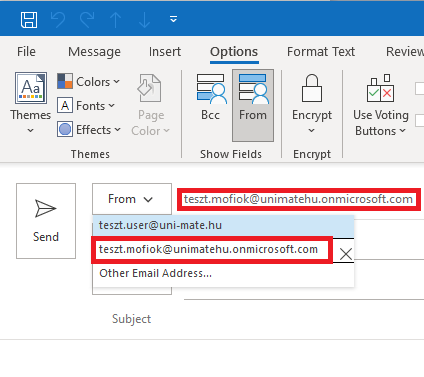Open Use Voting Buttons menu

381,105
